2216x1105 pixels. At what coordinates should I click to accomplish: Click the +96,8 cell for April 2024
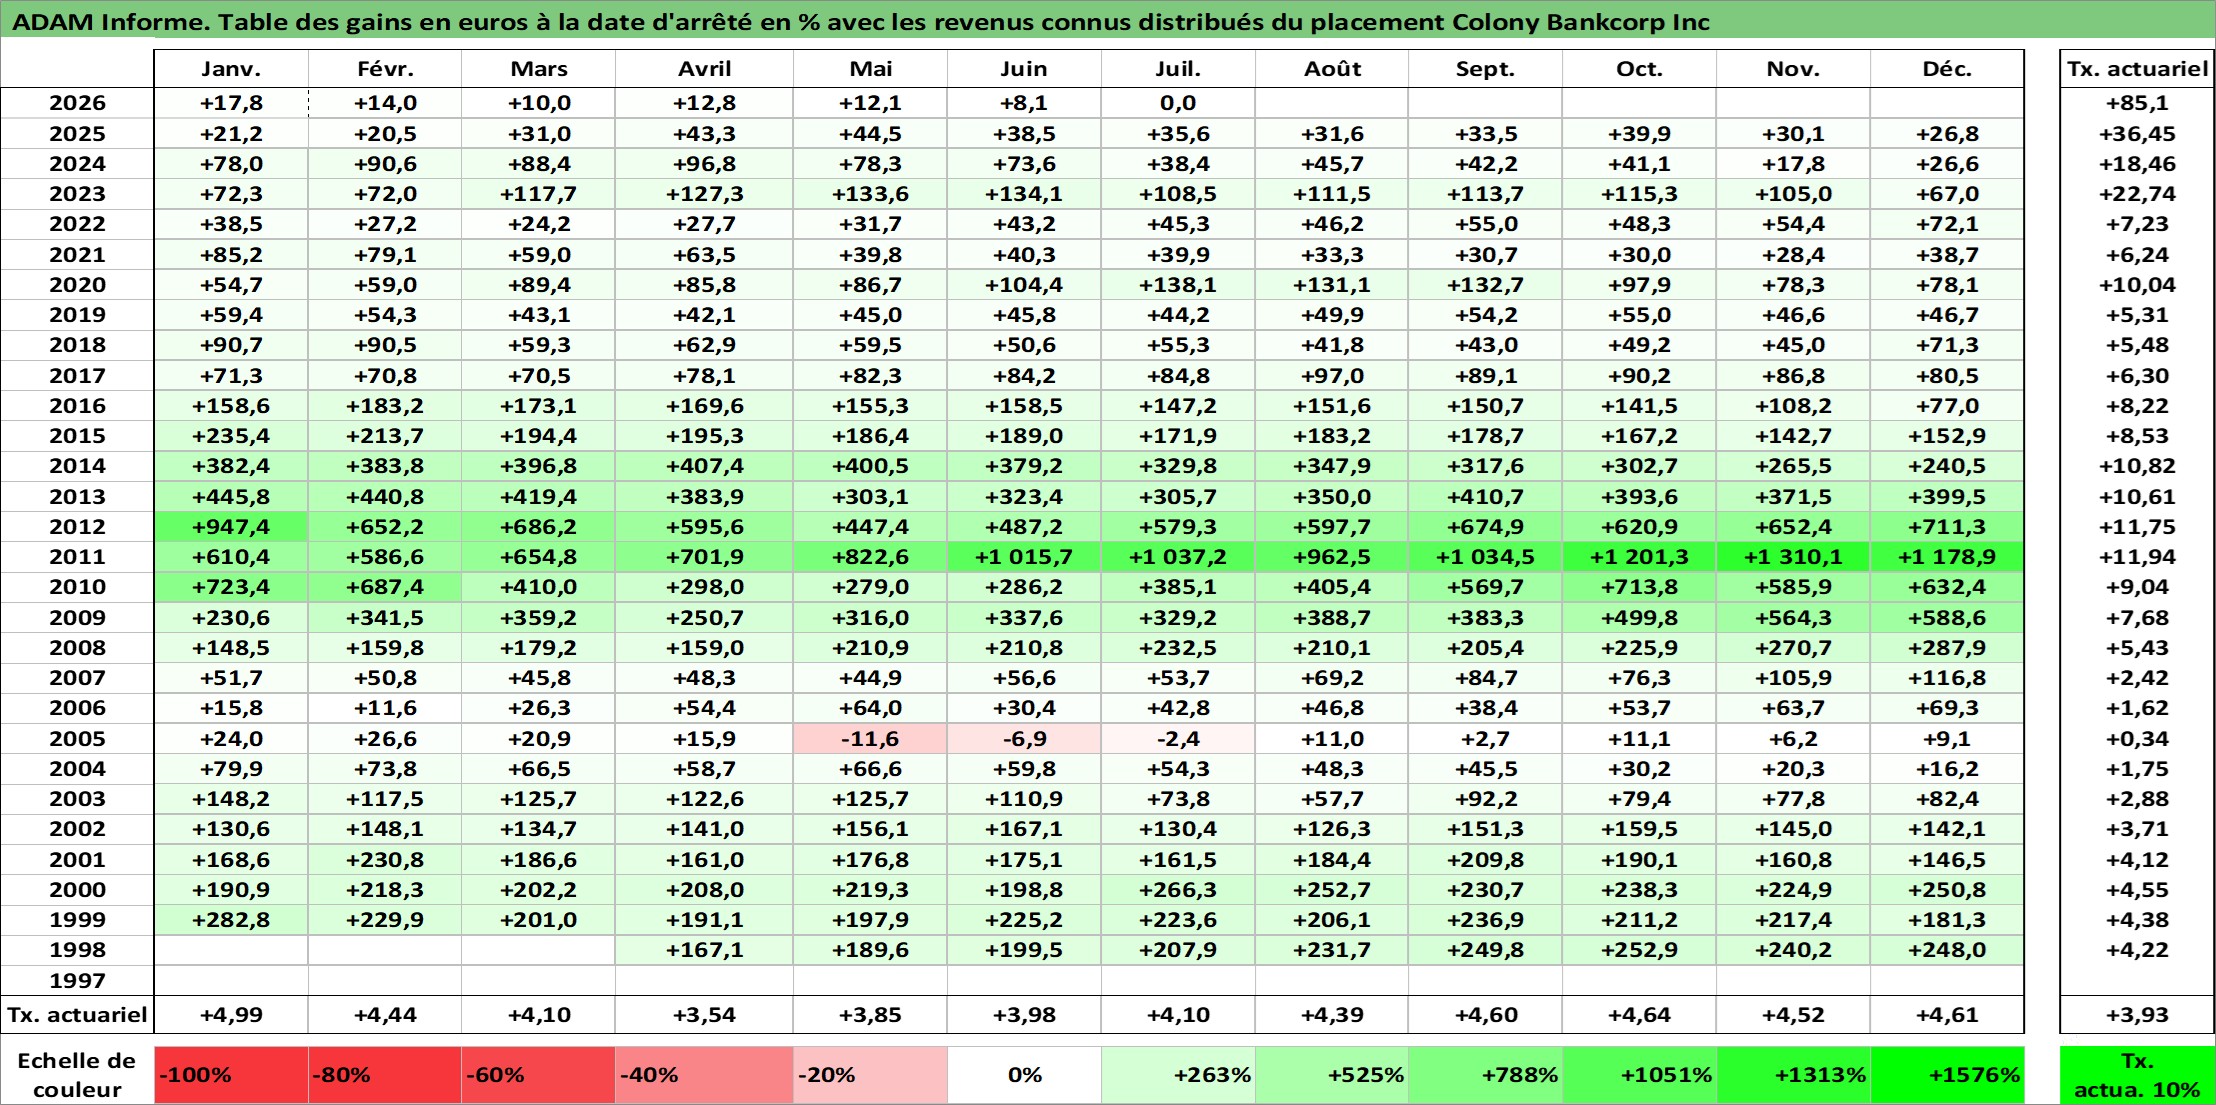(704, 164)
